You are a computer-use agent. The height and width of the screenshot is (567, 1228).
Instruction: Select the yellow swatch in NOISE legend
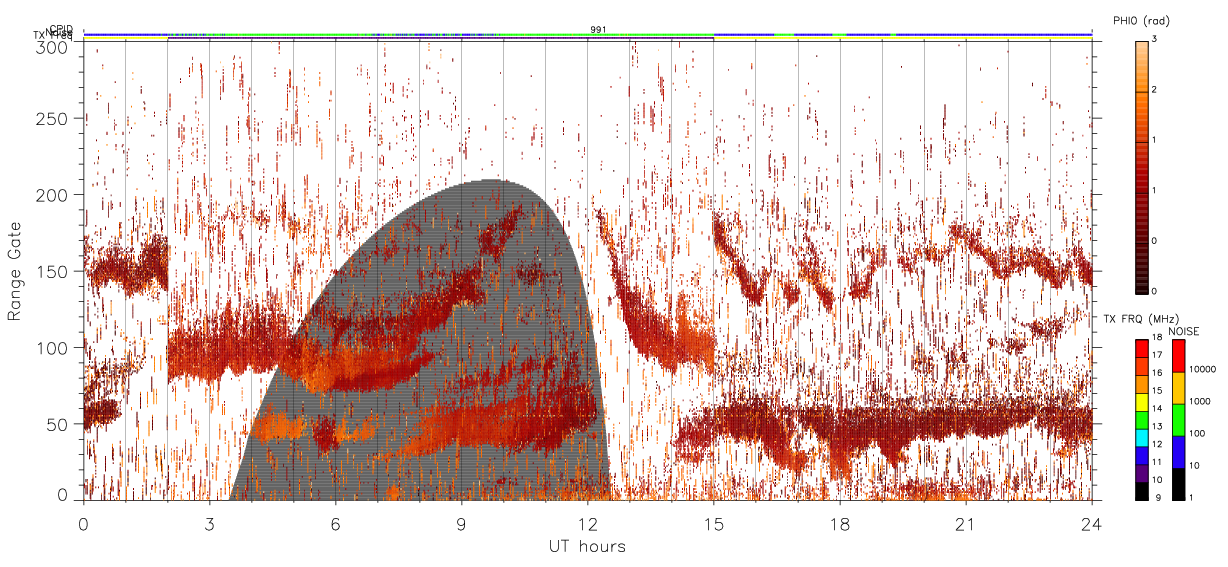click(x=1178, y=388)
